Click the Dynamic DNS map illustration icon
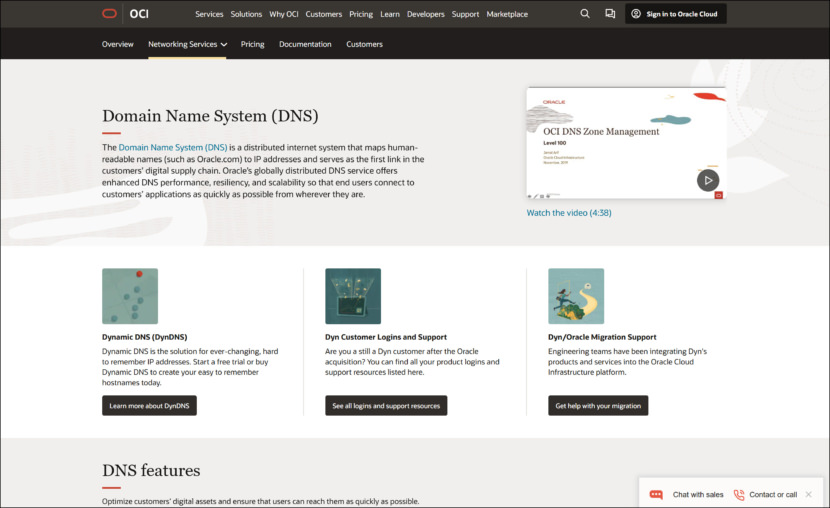Image resolution: width=830 pixels, height=508 pixels. click(x=130, y=296)
